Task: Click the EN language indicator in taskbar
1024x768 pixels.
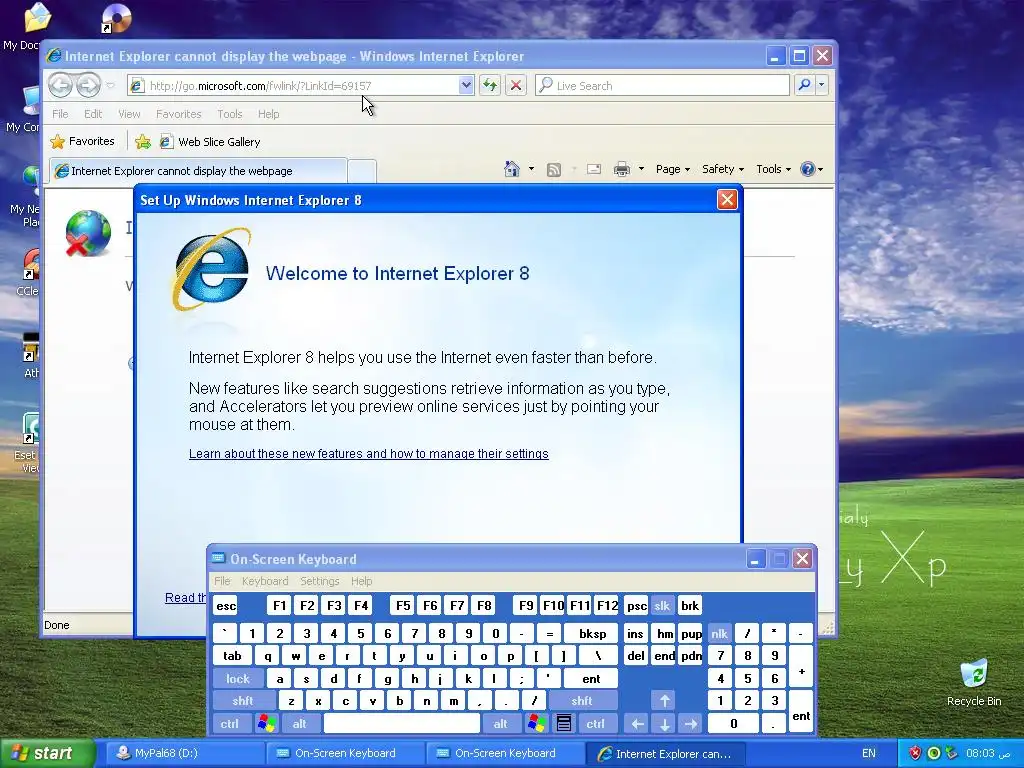Action: 869,753
